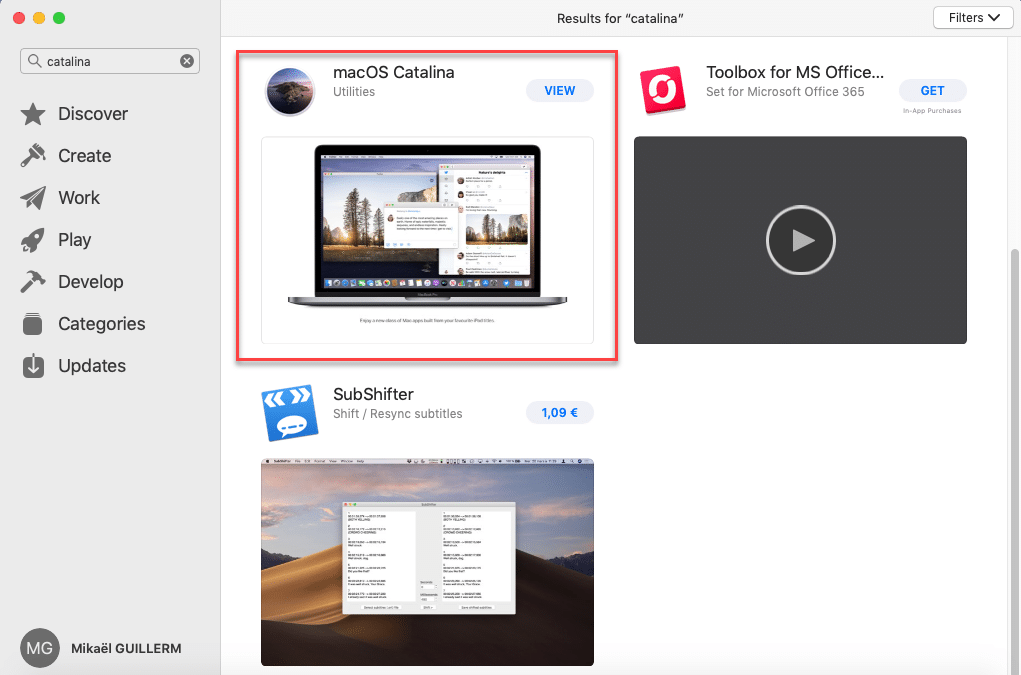Open the Categories section label
The width and height of the screenshot is (1021, 675).
(102, 324)
